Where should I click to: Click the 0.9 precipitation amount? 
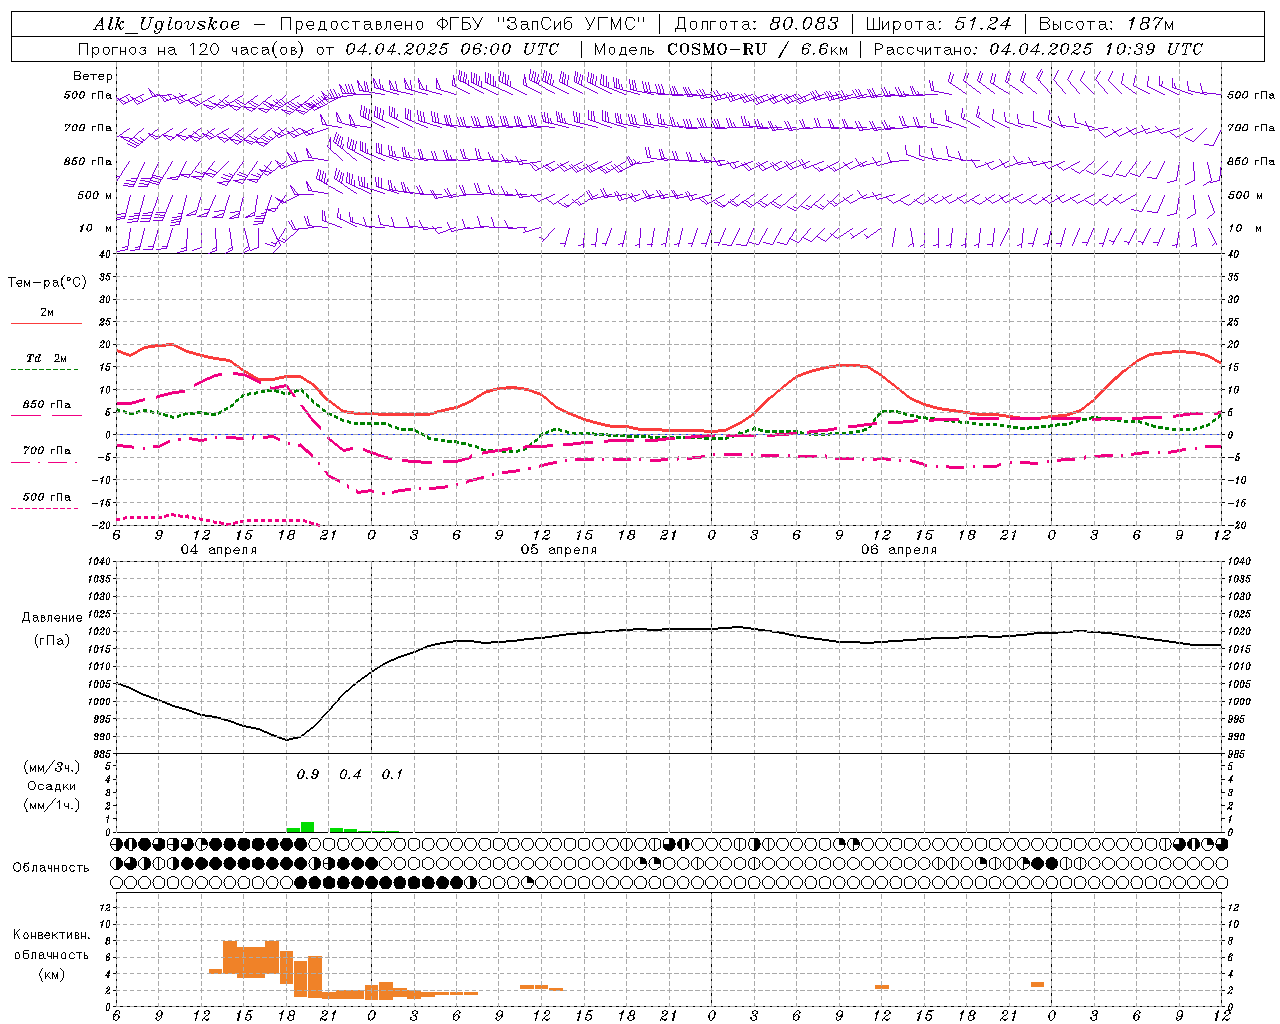(x=308, y=775)
